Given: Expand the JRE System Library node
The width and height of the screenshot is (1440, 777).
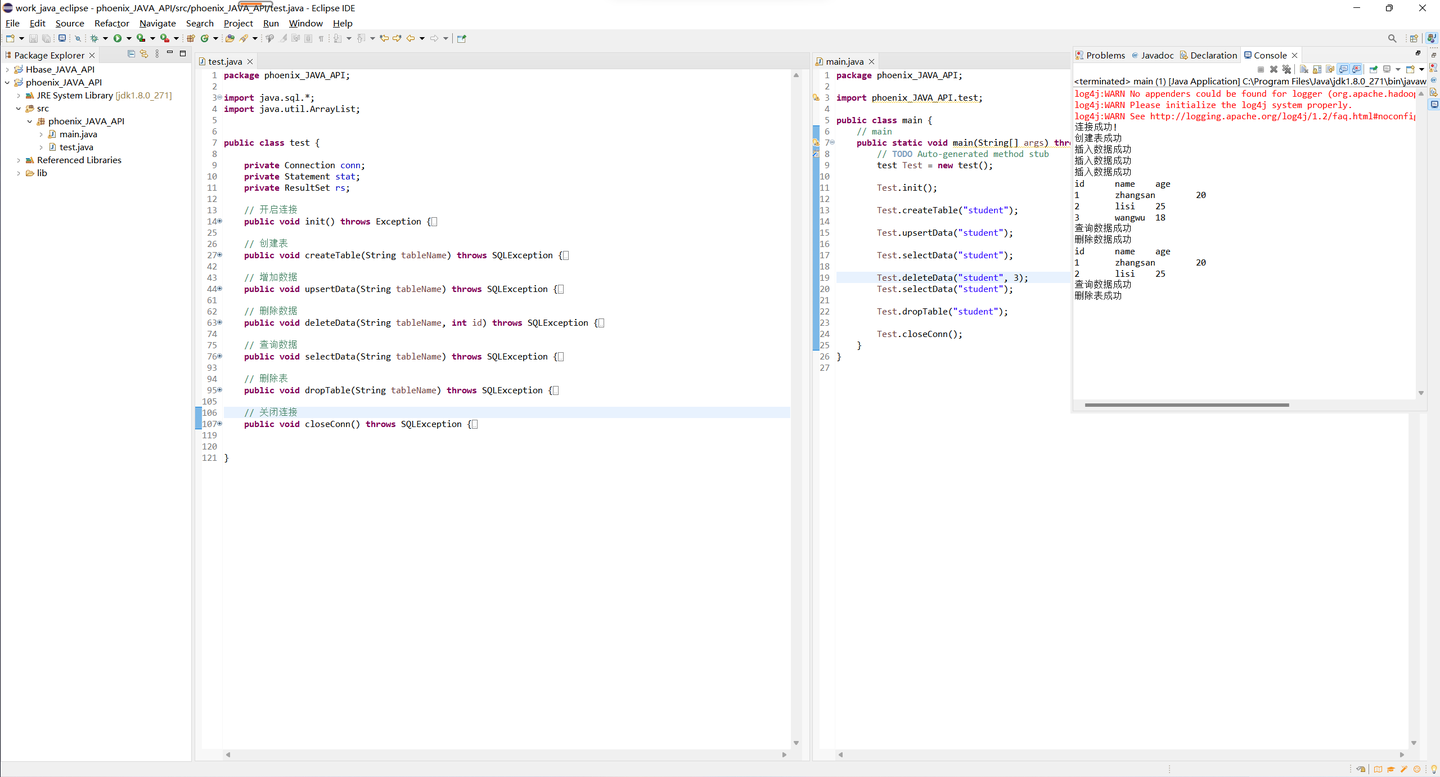Looking at the screenshot, I should (18, 96).
